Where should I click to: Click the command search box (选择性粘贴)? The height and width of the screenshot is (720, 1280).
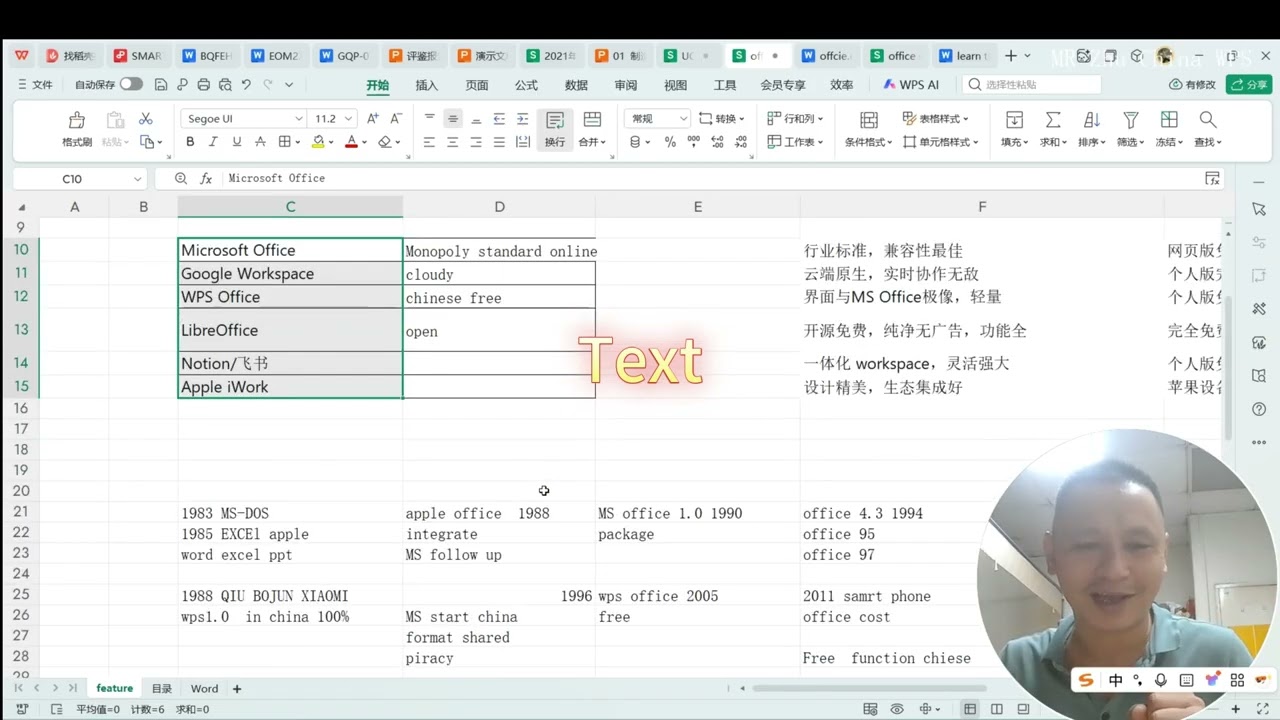pos(1030,85)
